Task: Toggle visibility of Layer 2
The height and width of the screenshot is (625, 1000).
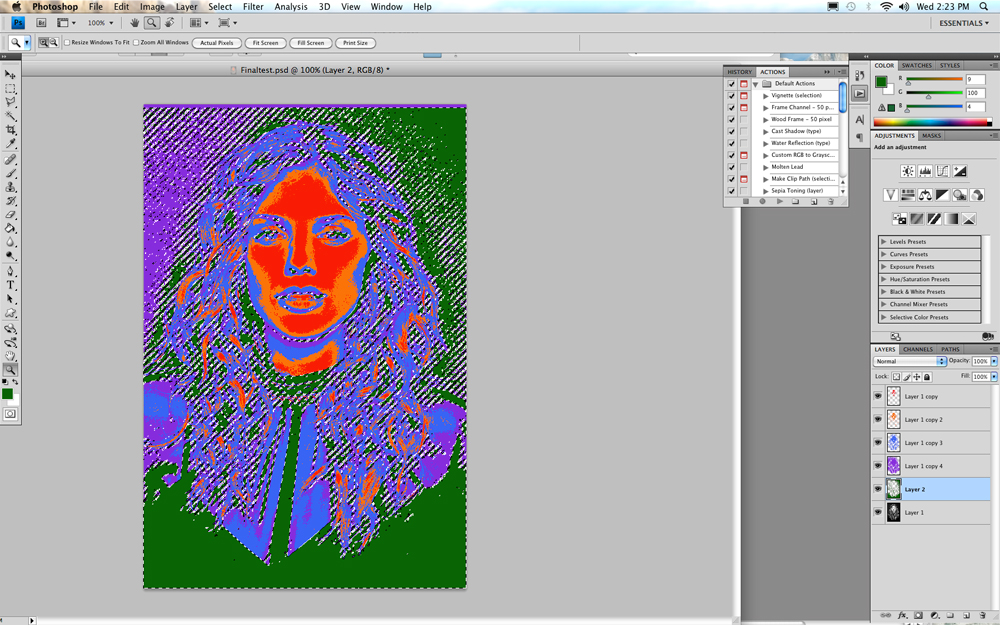Action: coord(878,489)
